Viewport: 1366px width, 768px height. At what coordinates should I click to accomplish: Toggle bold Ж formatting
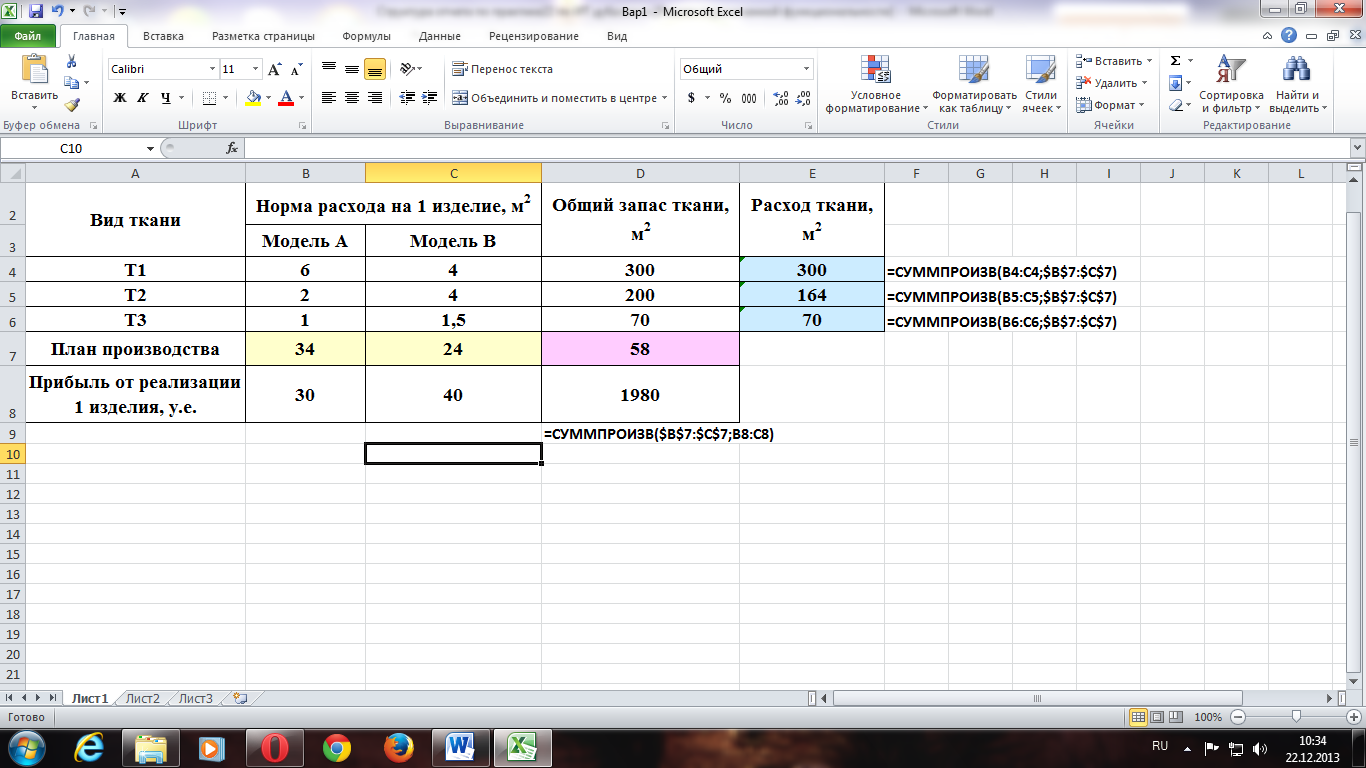[x=120, y=98]
